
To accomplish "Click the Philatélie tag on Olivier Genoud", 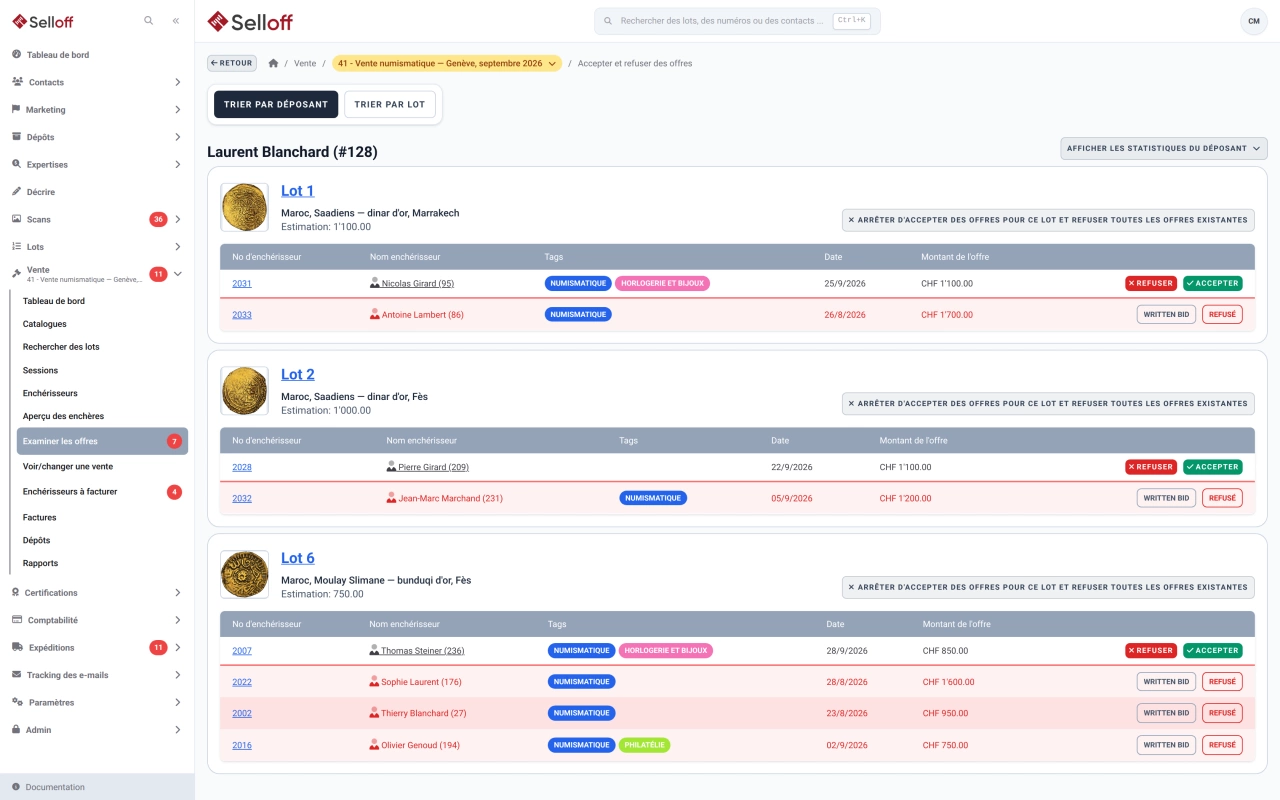I will [x=645, y=745].
